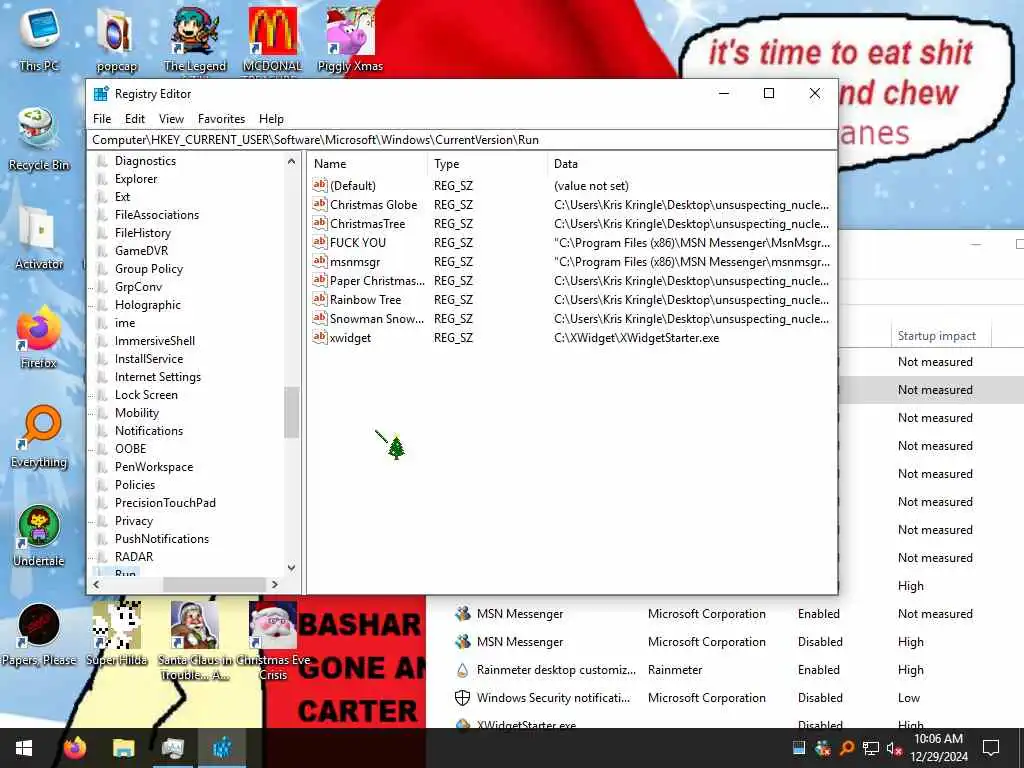Select the GameDVR registry key
1024x768 pixels.
(141, 251)
